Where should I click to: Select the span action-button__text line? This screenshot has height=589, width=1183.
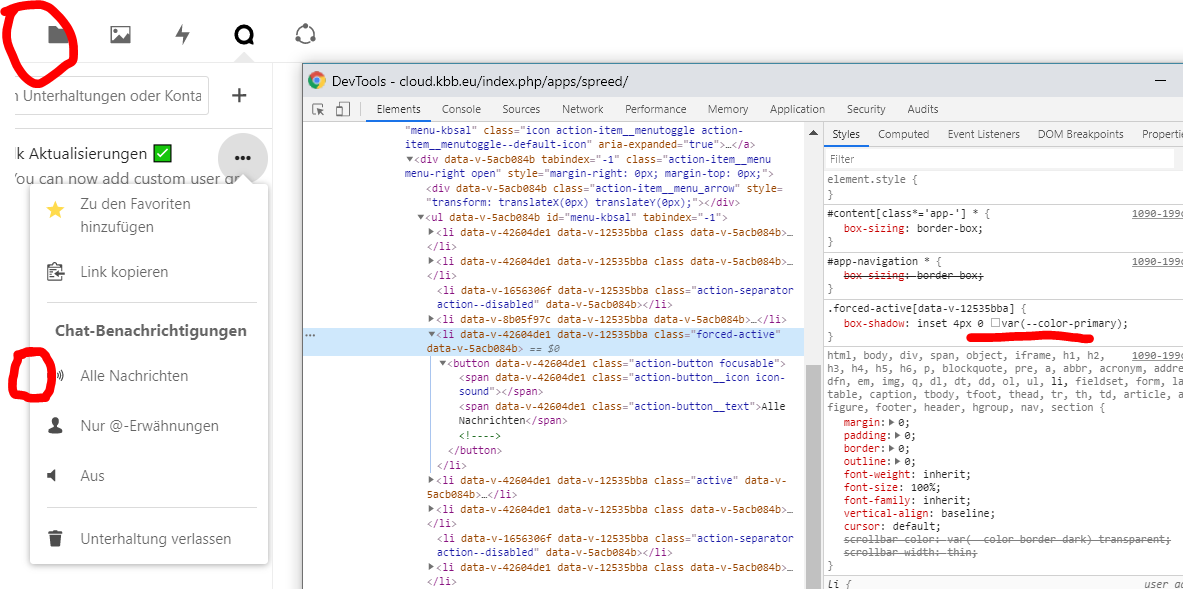point(622,413)
